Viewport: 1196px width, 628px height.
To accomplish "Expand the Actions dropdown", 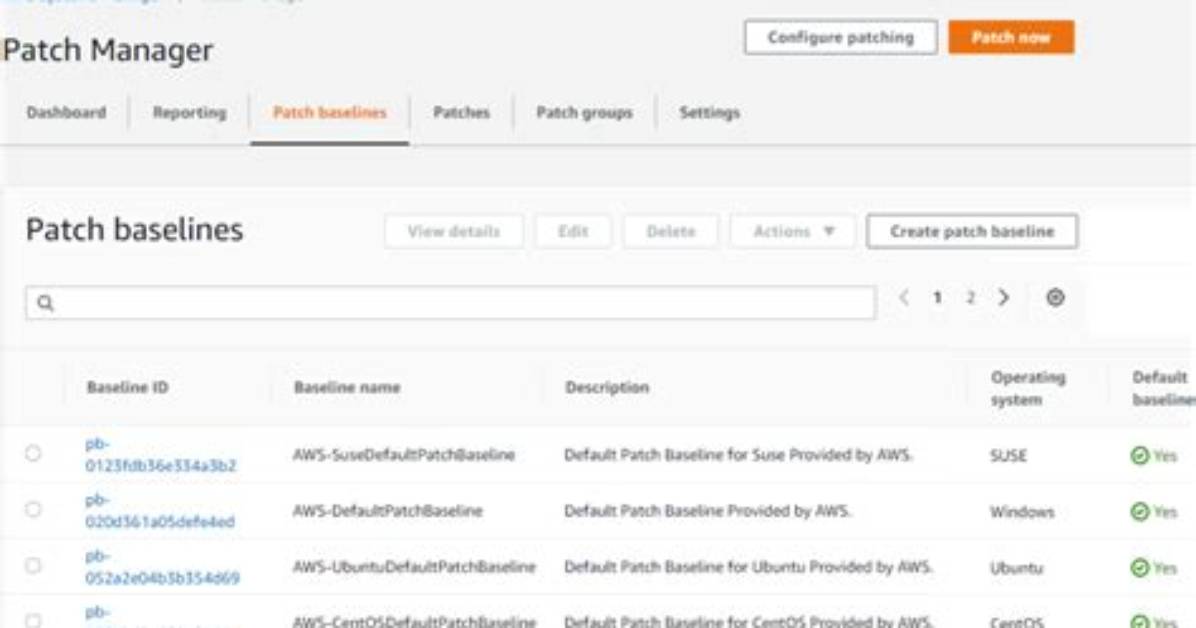I will pos(793,231).
